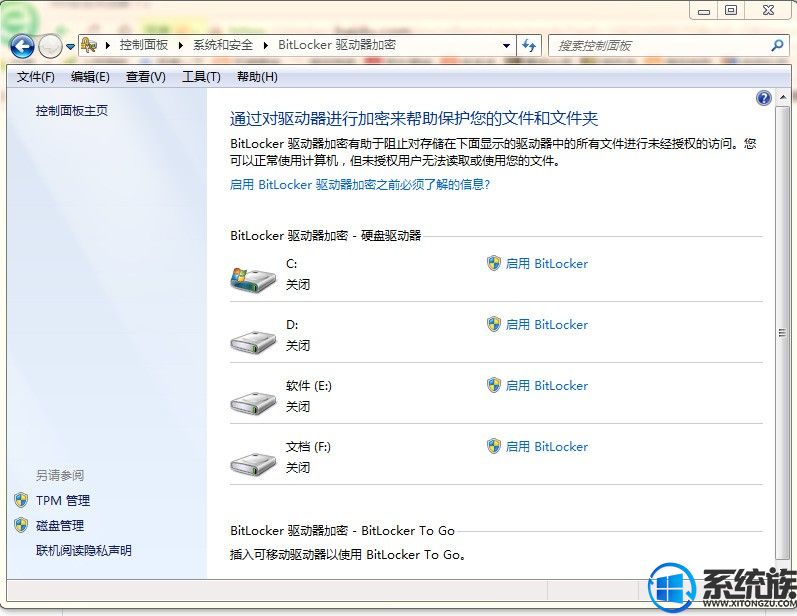Click 关闭 status under drive C:
The height and width of the screenshot is (616, 797).
click(298, 284)
